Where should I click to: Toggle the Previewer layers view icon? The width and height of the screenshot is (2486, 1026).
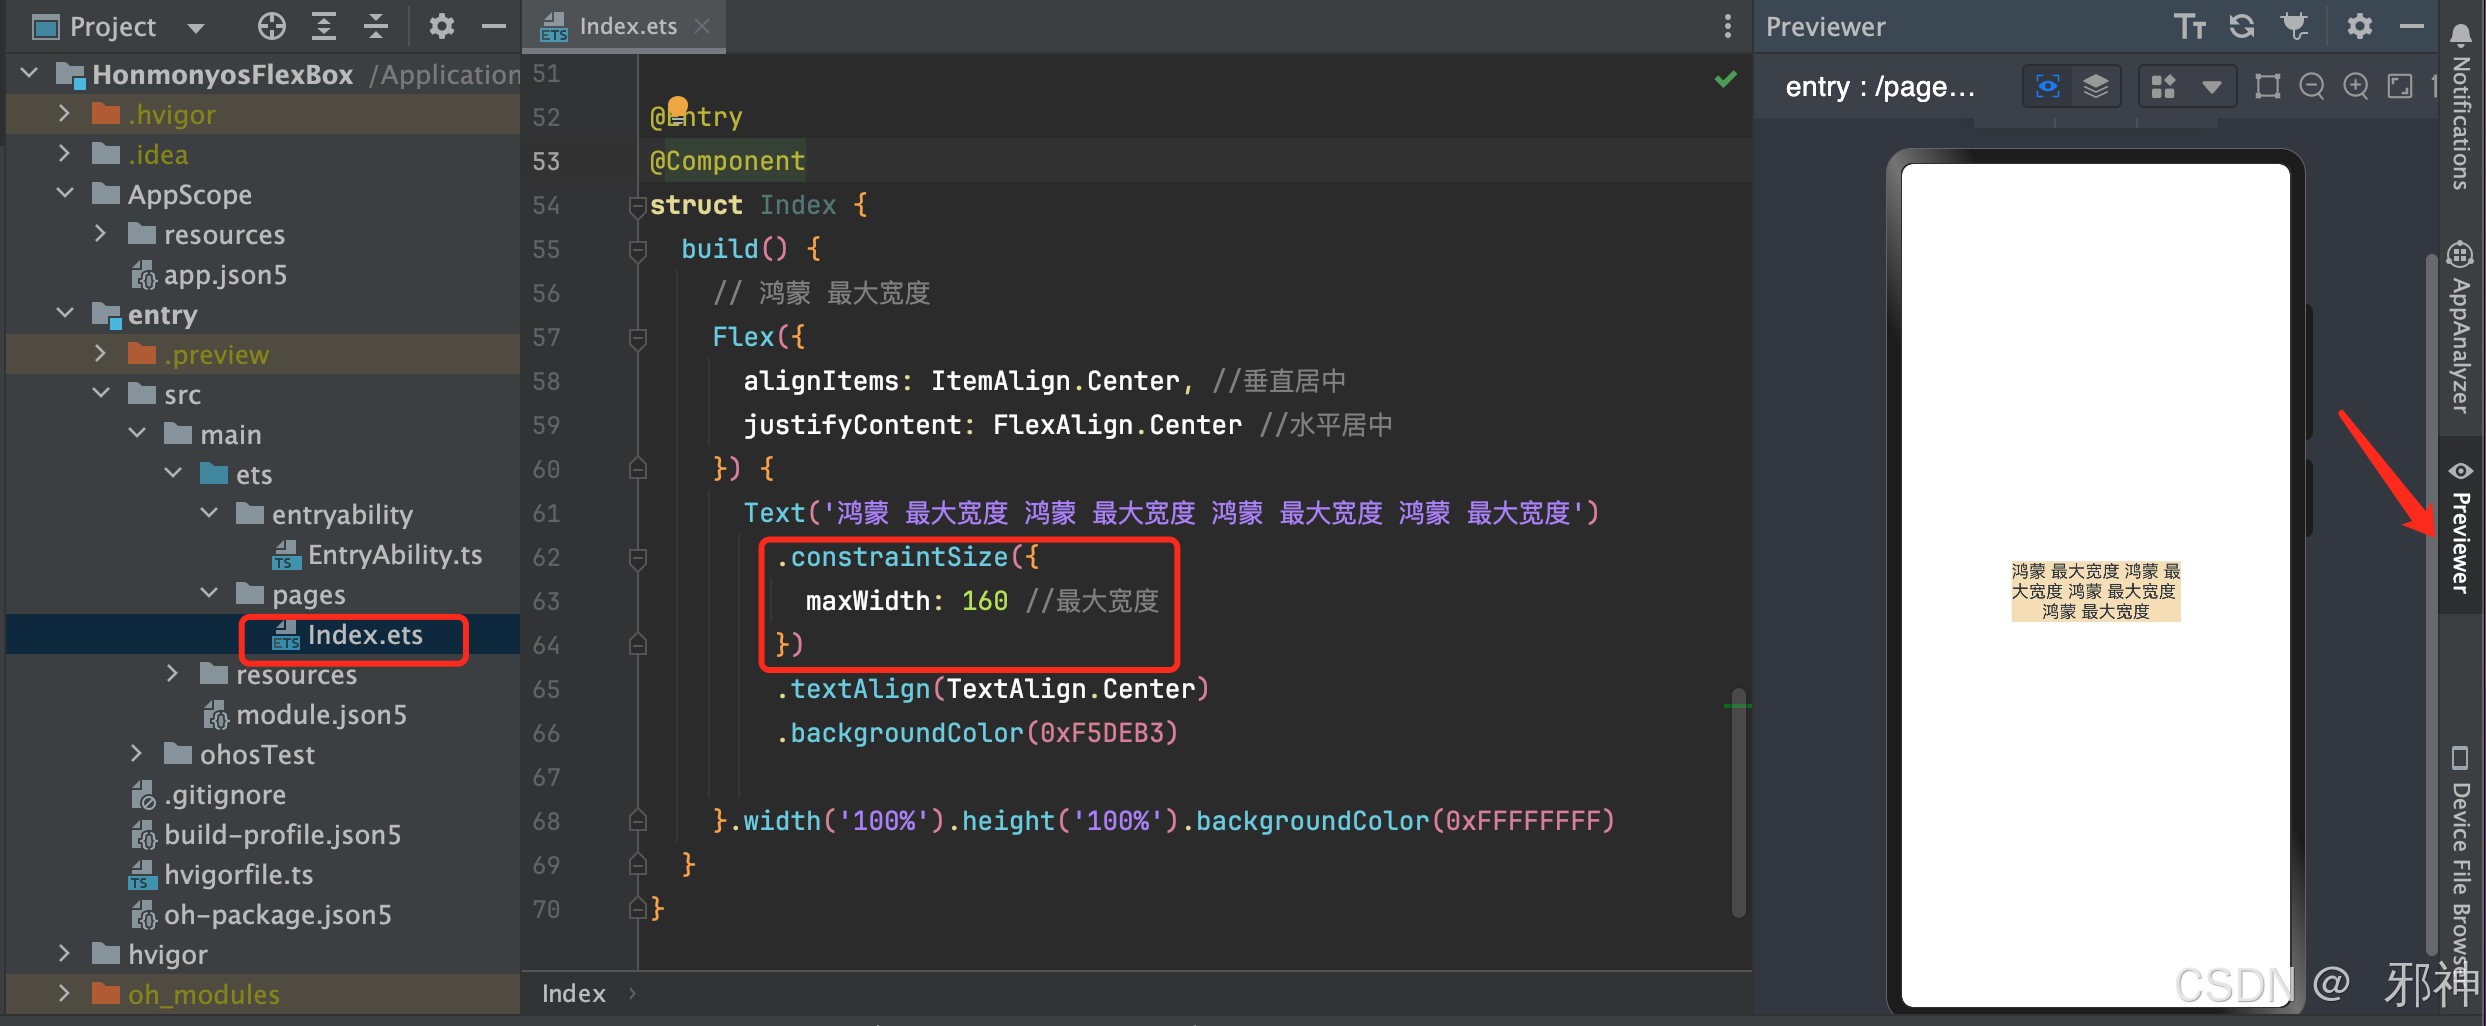(x=2096, y=87)
